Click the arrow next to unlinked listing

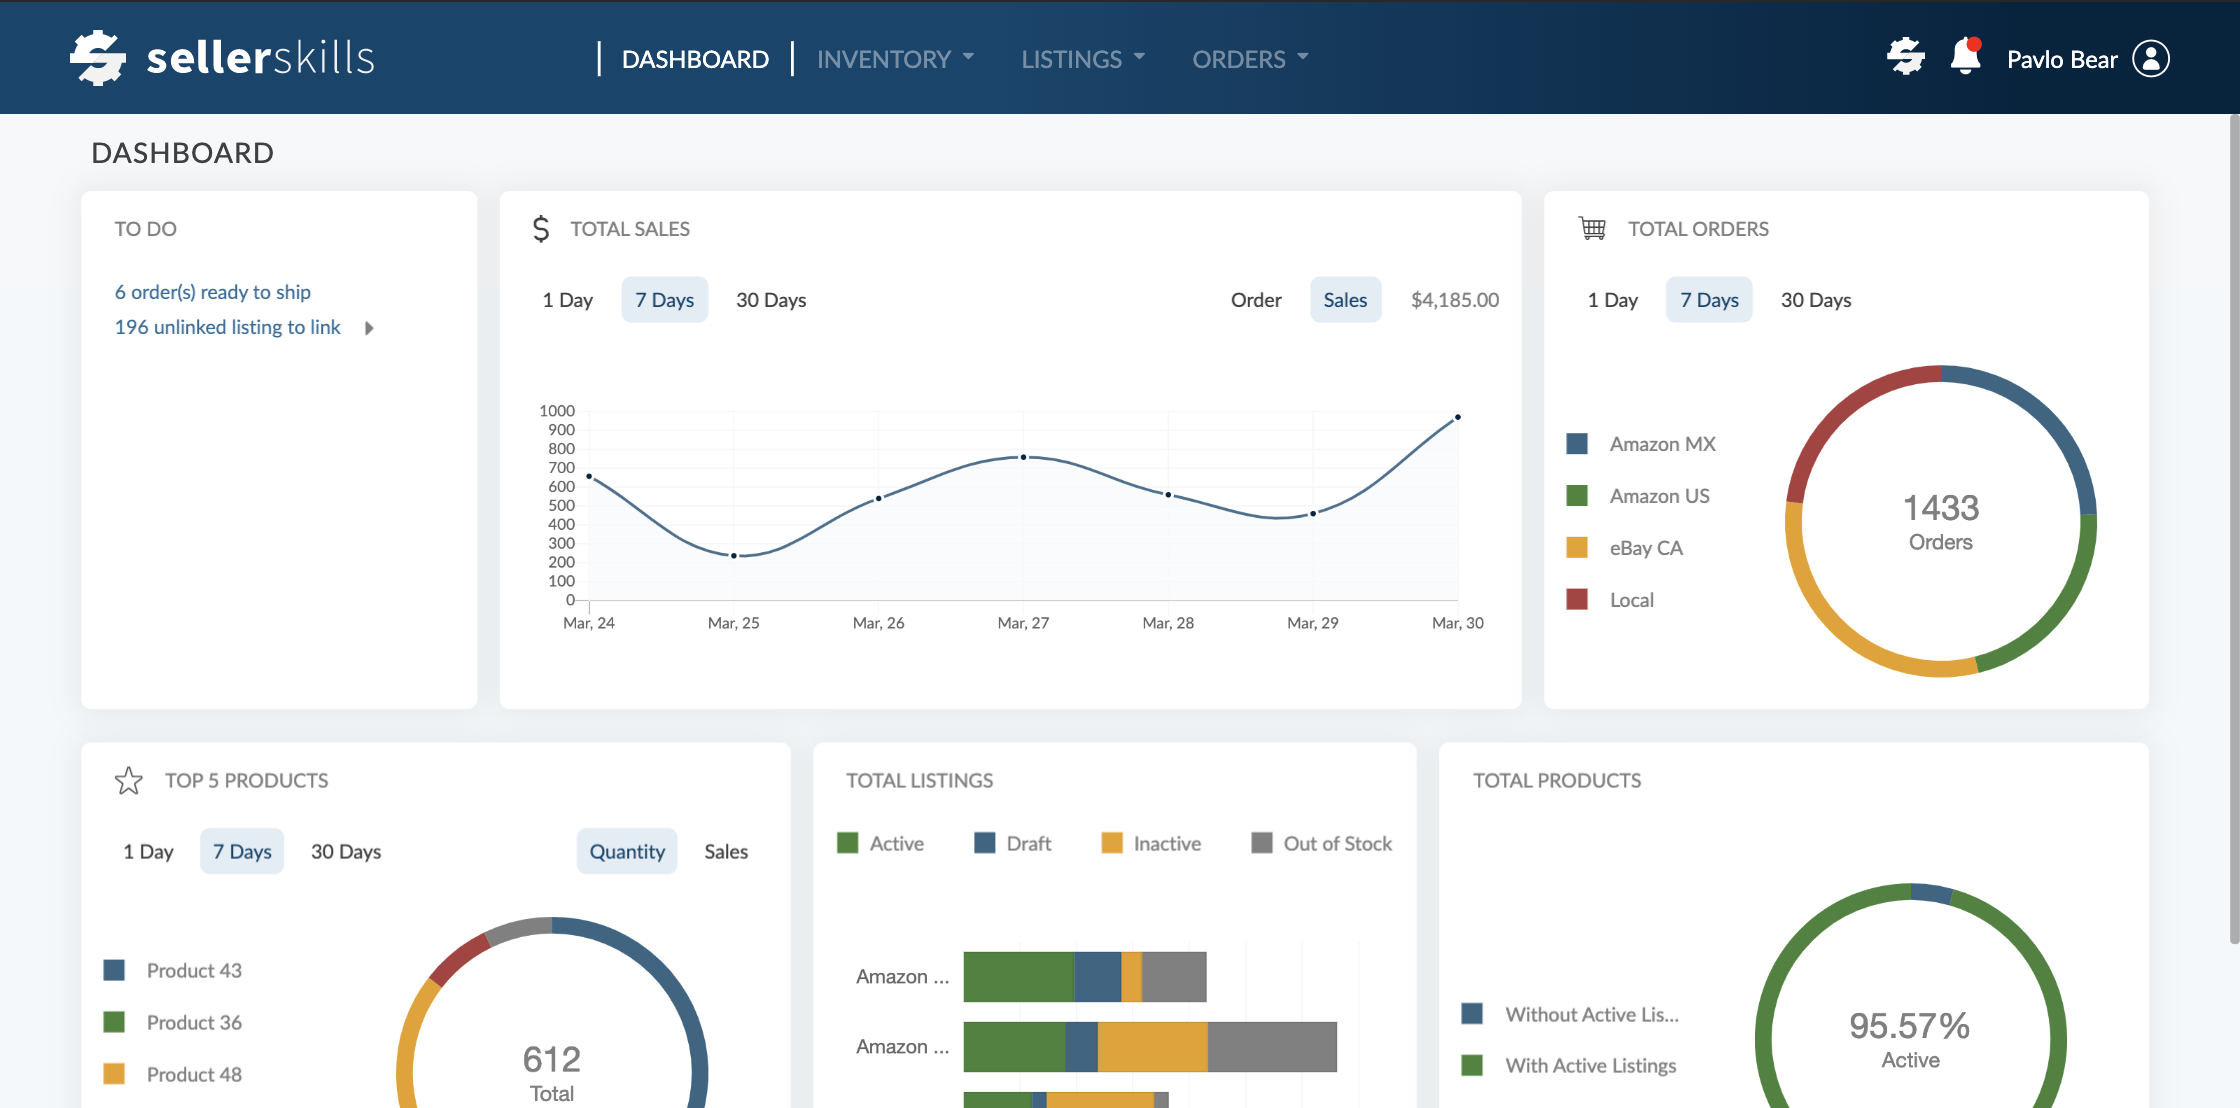pyautogui.click(x=370, y=328)
